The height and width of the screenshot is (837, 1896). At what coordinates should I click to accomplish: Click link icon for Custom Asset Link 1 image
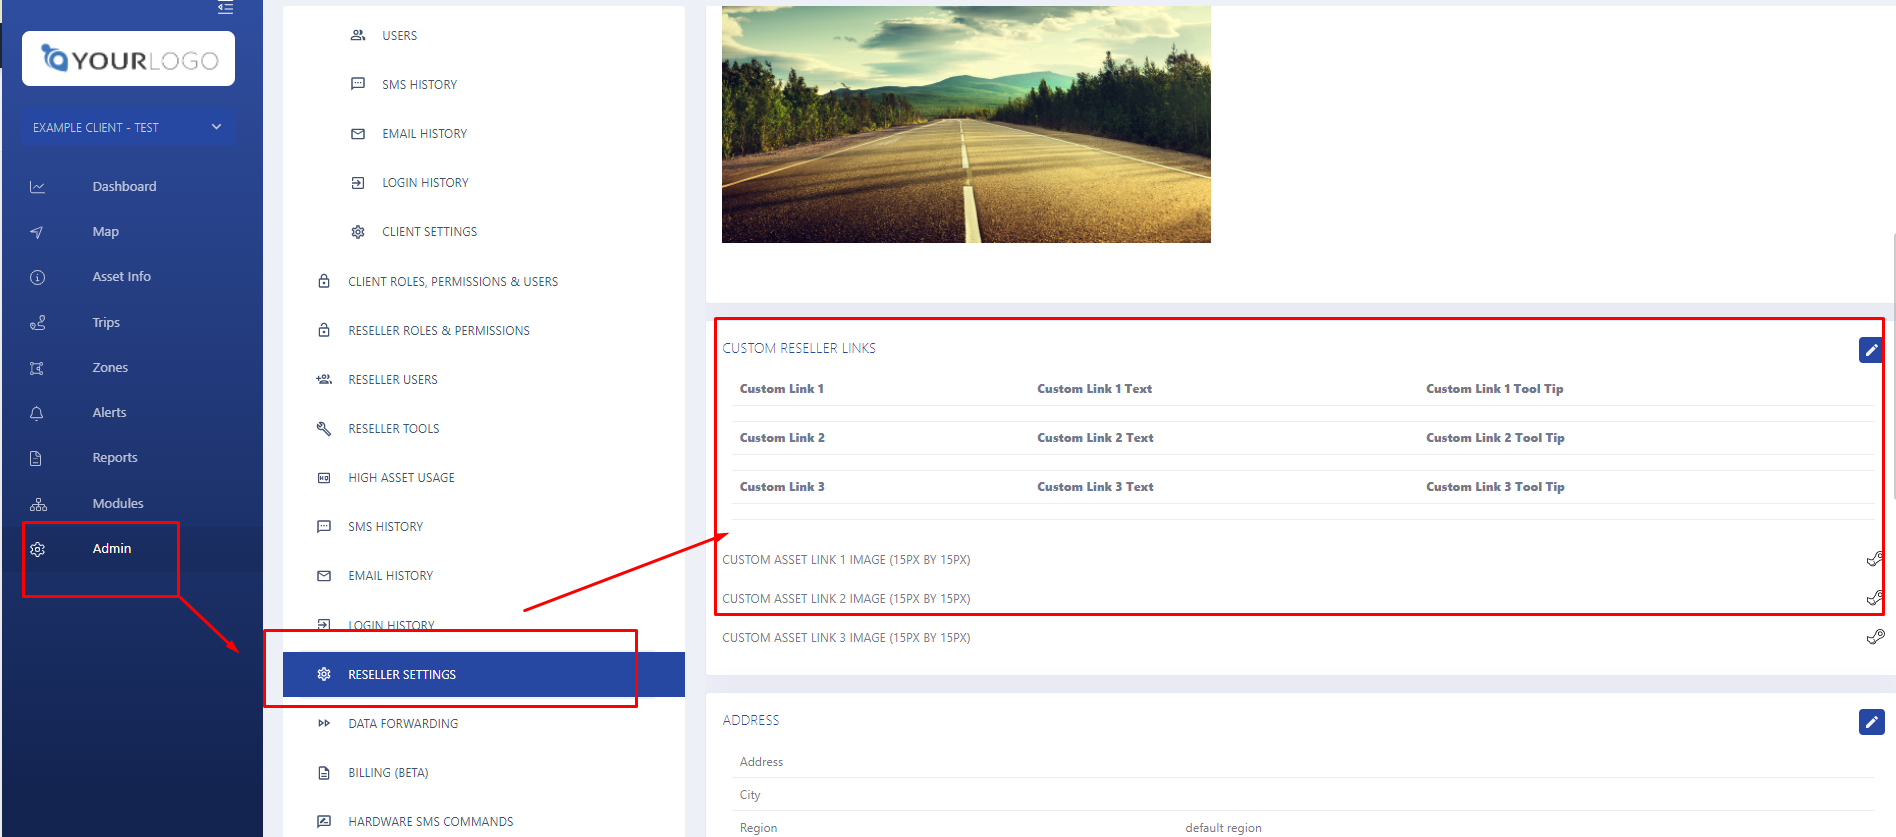[x=1875, y=559]
